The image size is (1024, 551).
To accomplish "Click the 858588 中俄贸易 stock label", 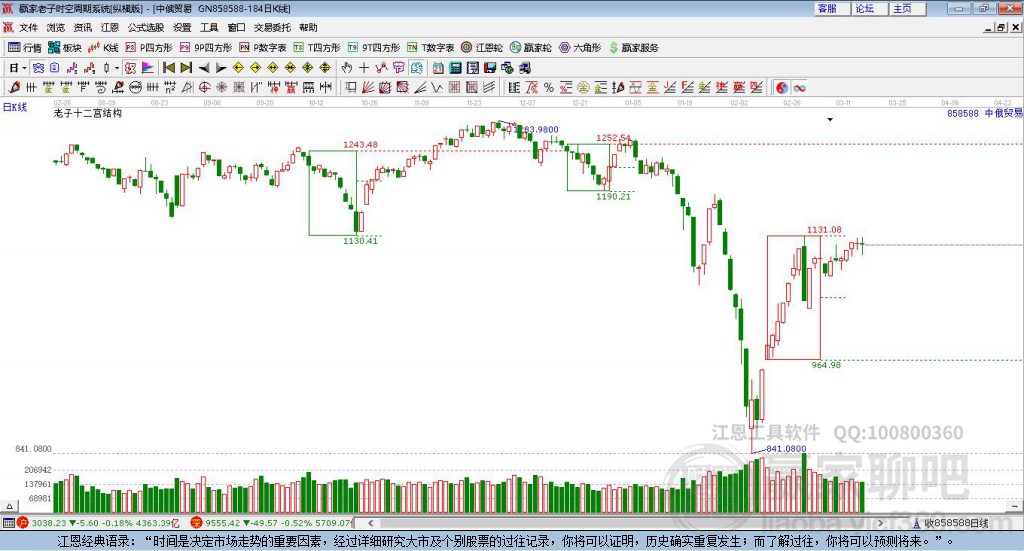I will pos(984,113).
